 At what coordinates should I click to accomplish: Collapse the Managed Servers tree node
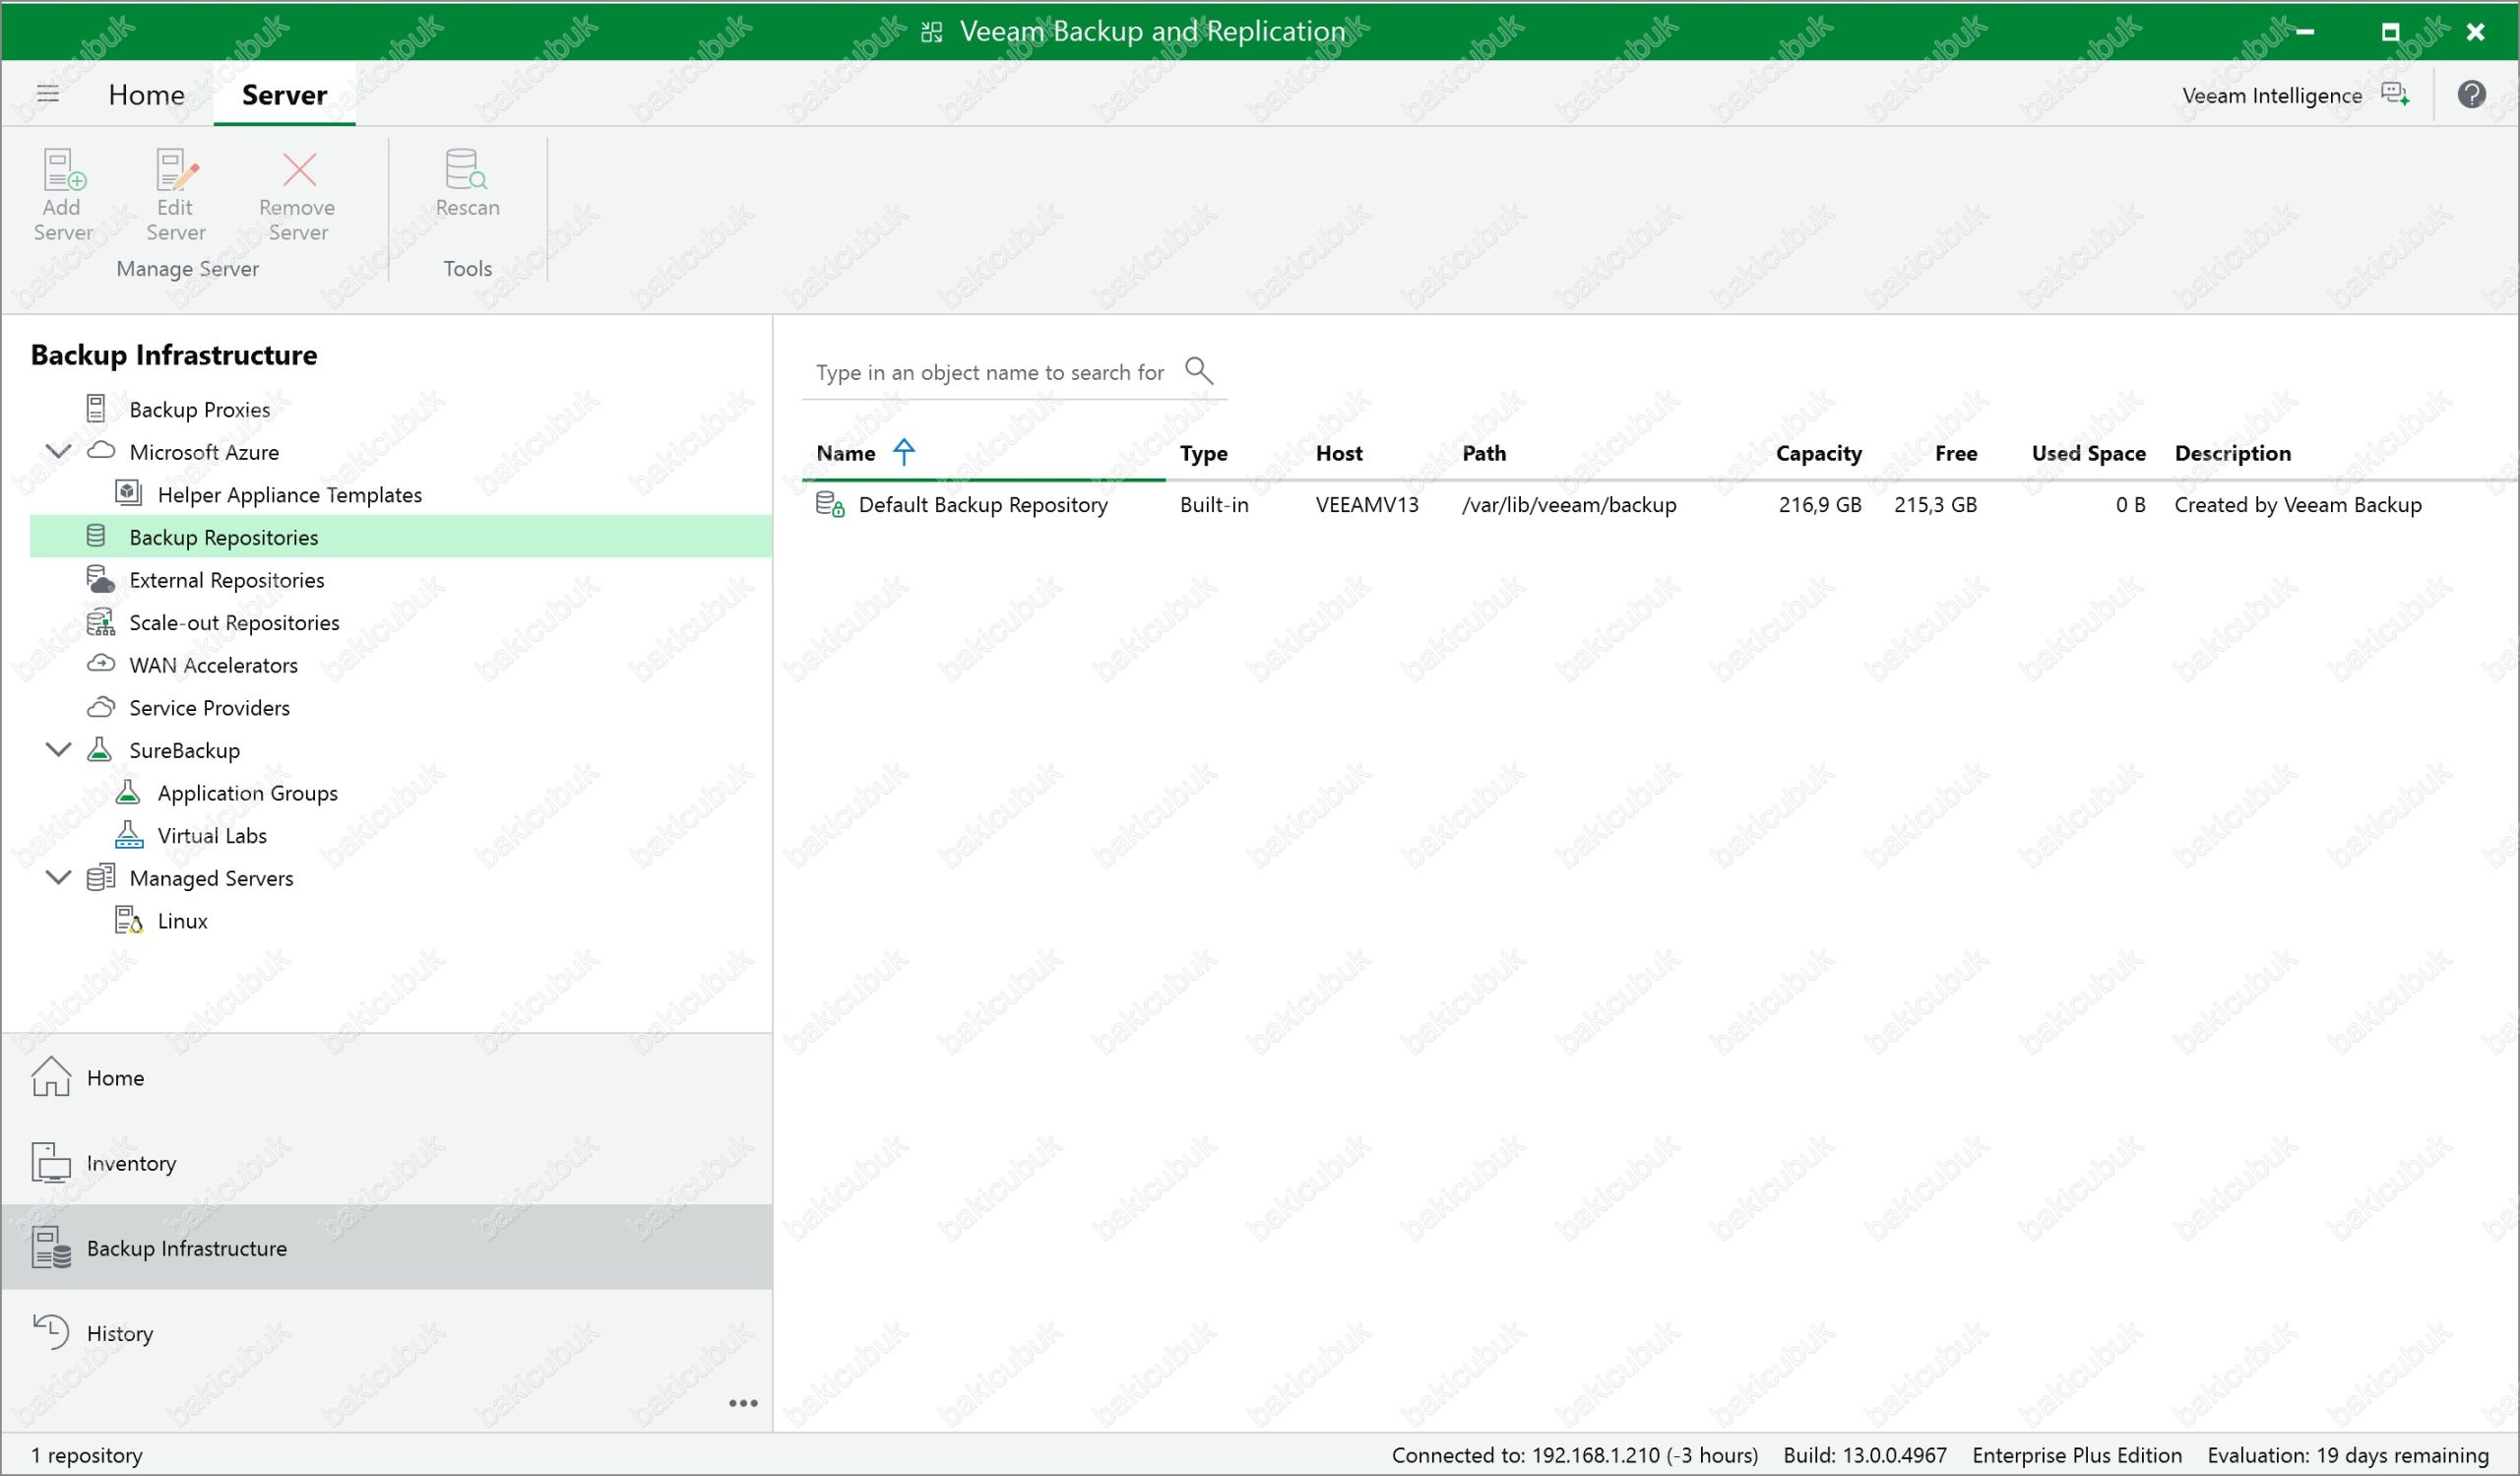pos(59,877)
